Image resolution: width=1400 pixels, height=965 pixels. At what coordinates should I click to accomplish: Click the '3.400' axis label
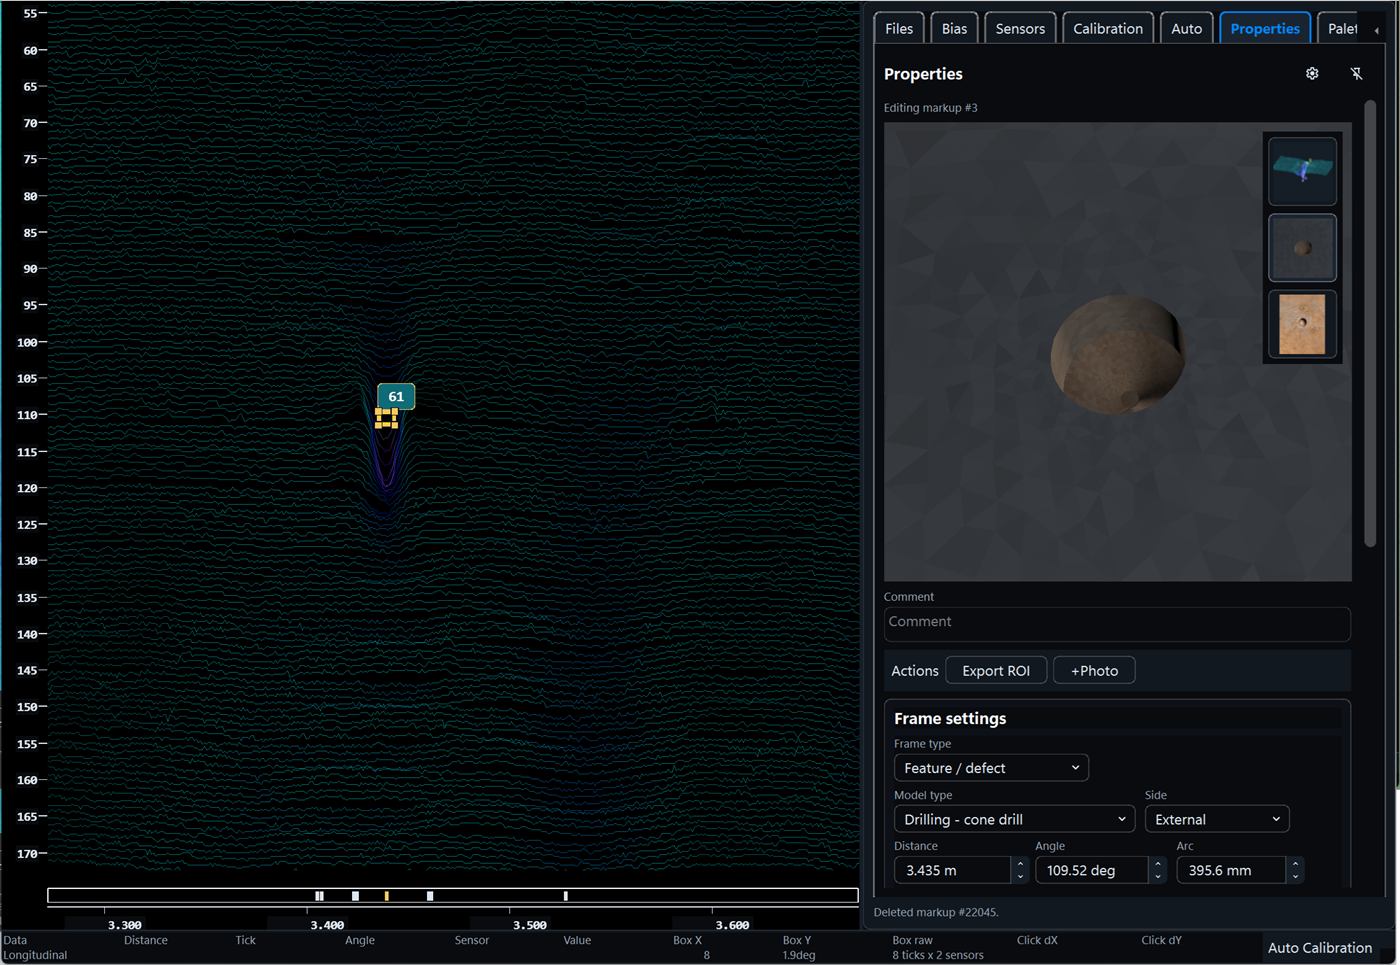click(327, 925)
